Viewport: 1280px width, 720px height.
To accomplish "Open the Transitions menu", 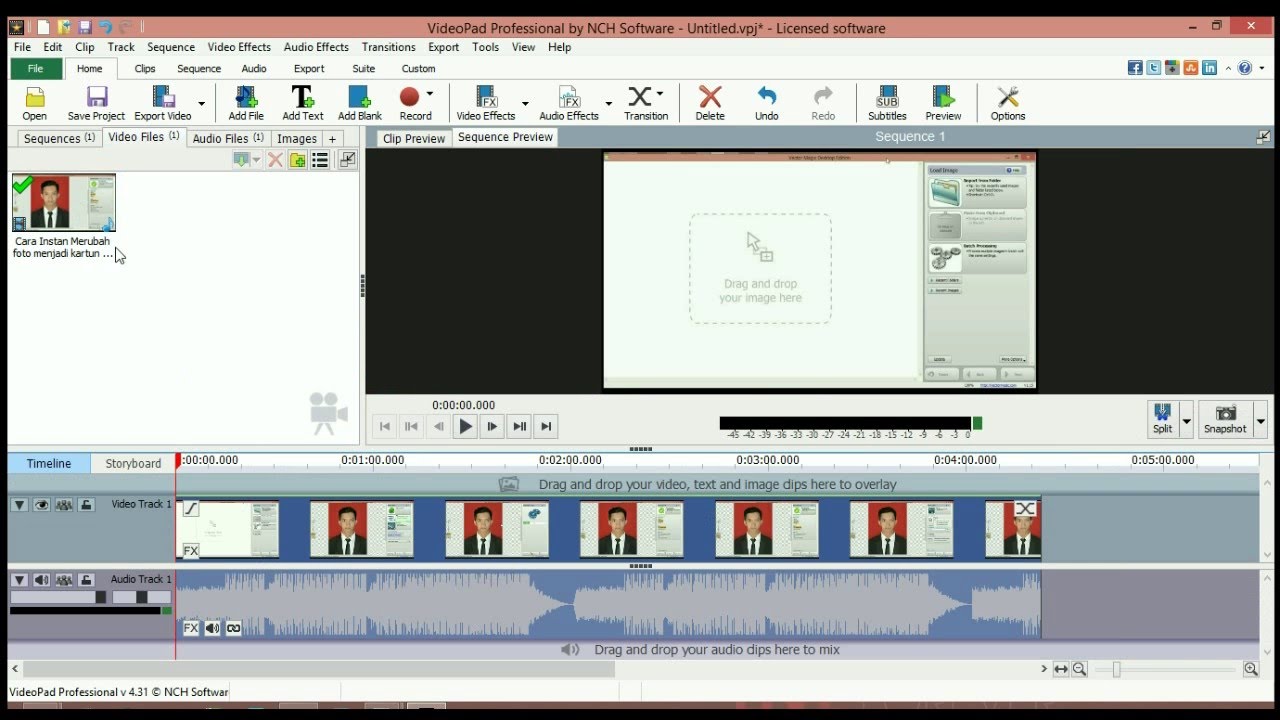I will [x=388, y=47].
